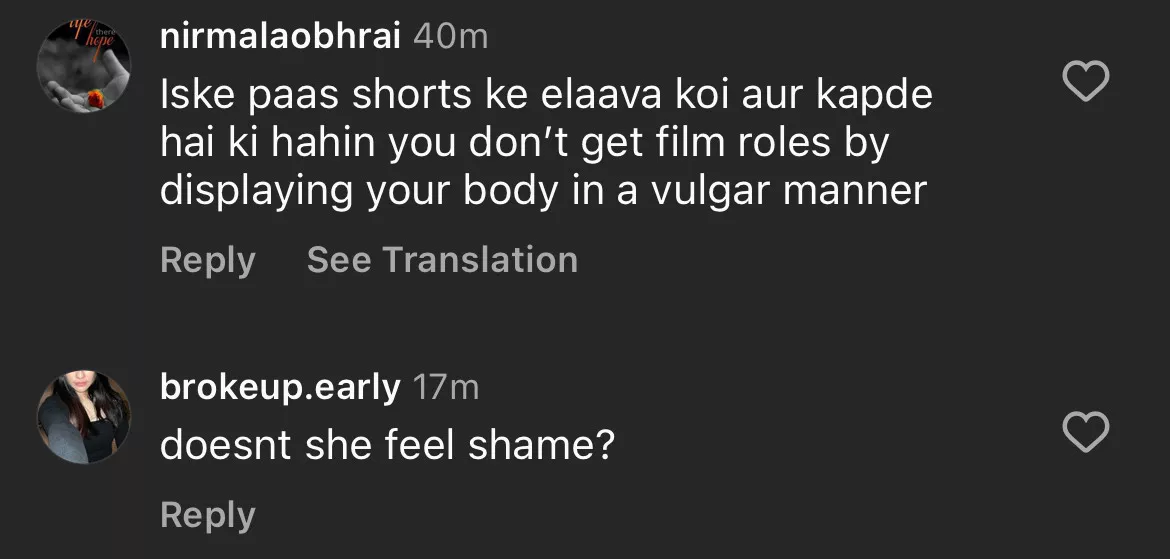The height and width of the screenshot is (559, 1170).
Task: Reply to brokeup.early's comment
Action: point(207,515)
